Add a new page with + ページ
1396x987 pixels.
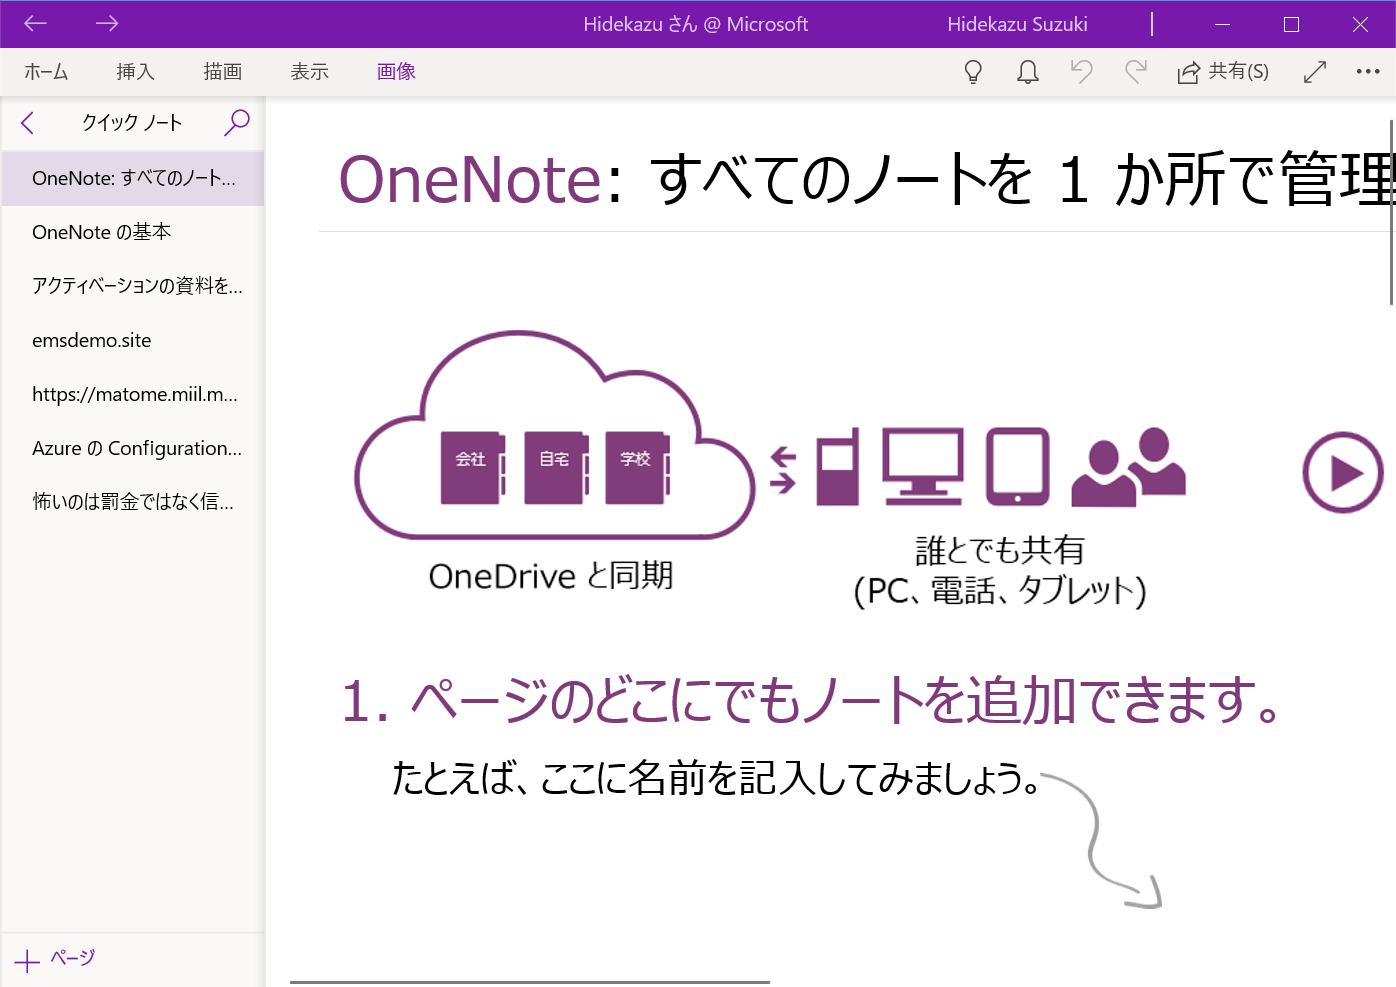point(55,959)
